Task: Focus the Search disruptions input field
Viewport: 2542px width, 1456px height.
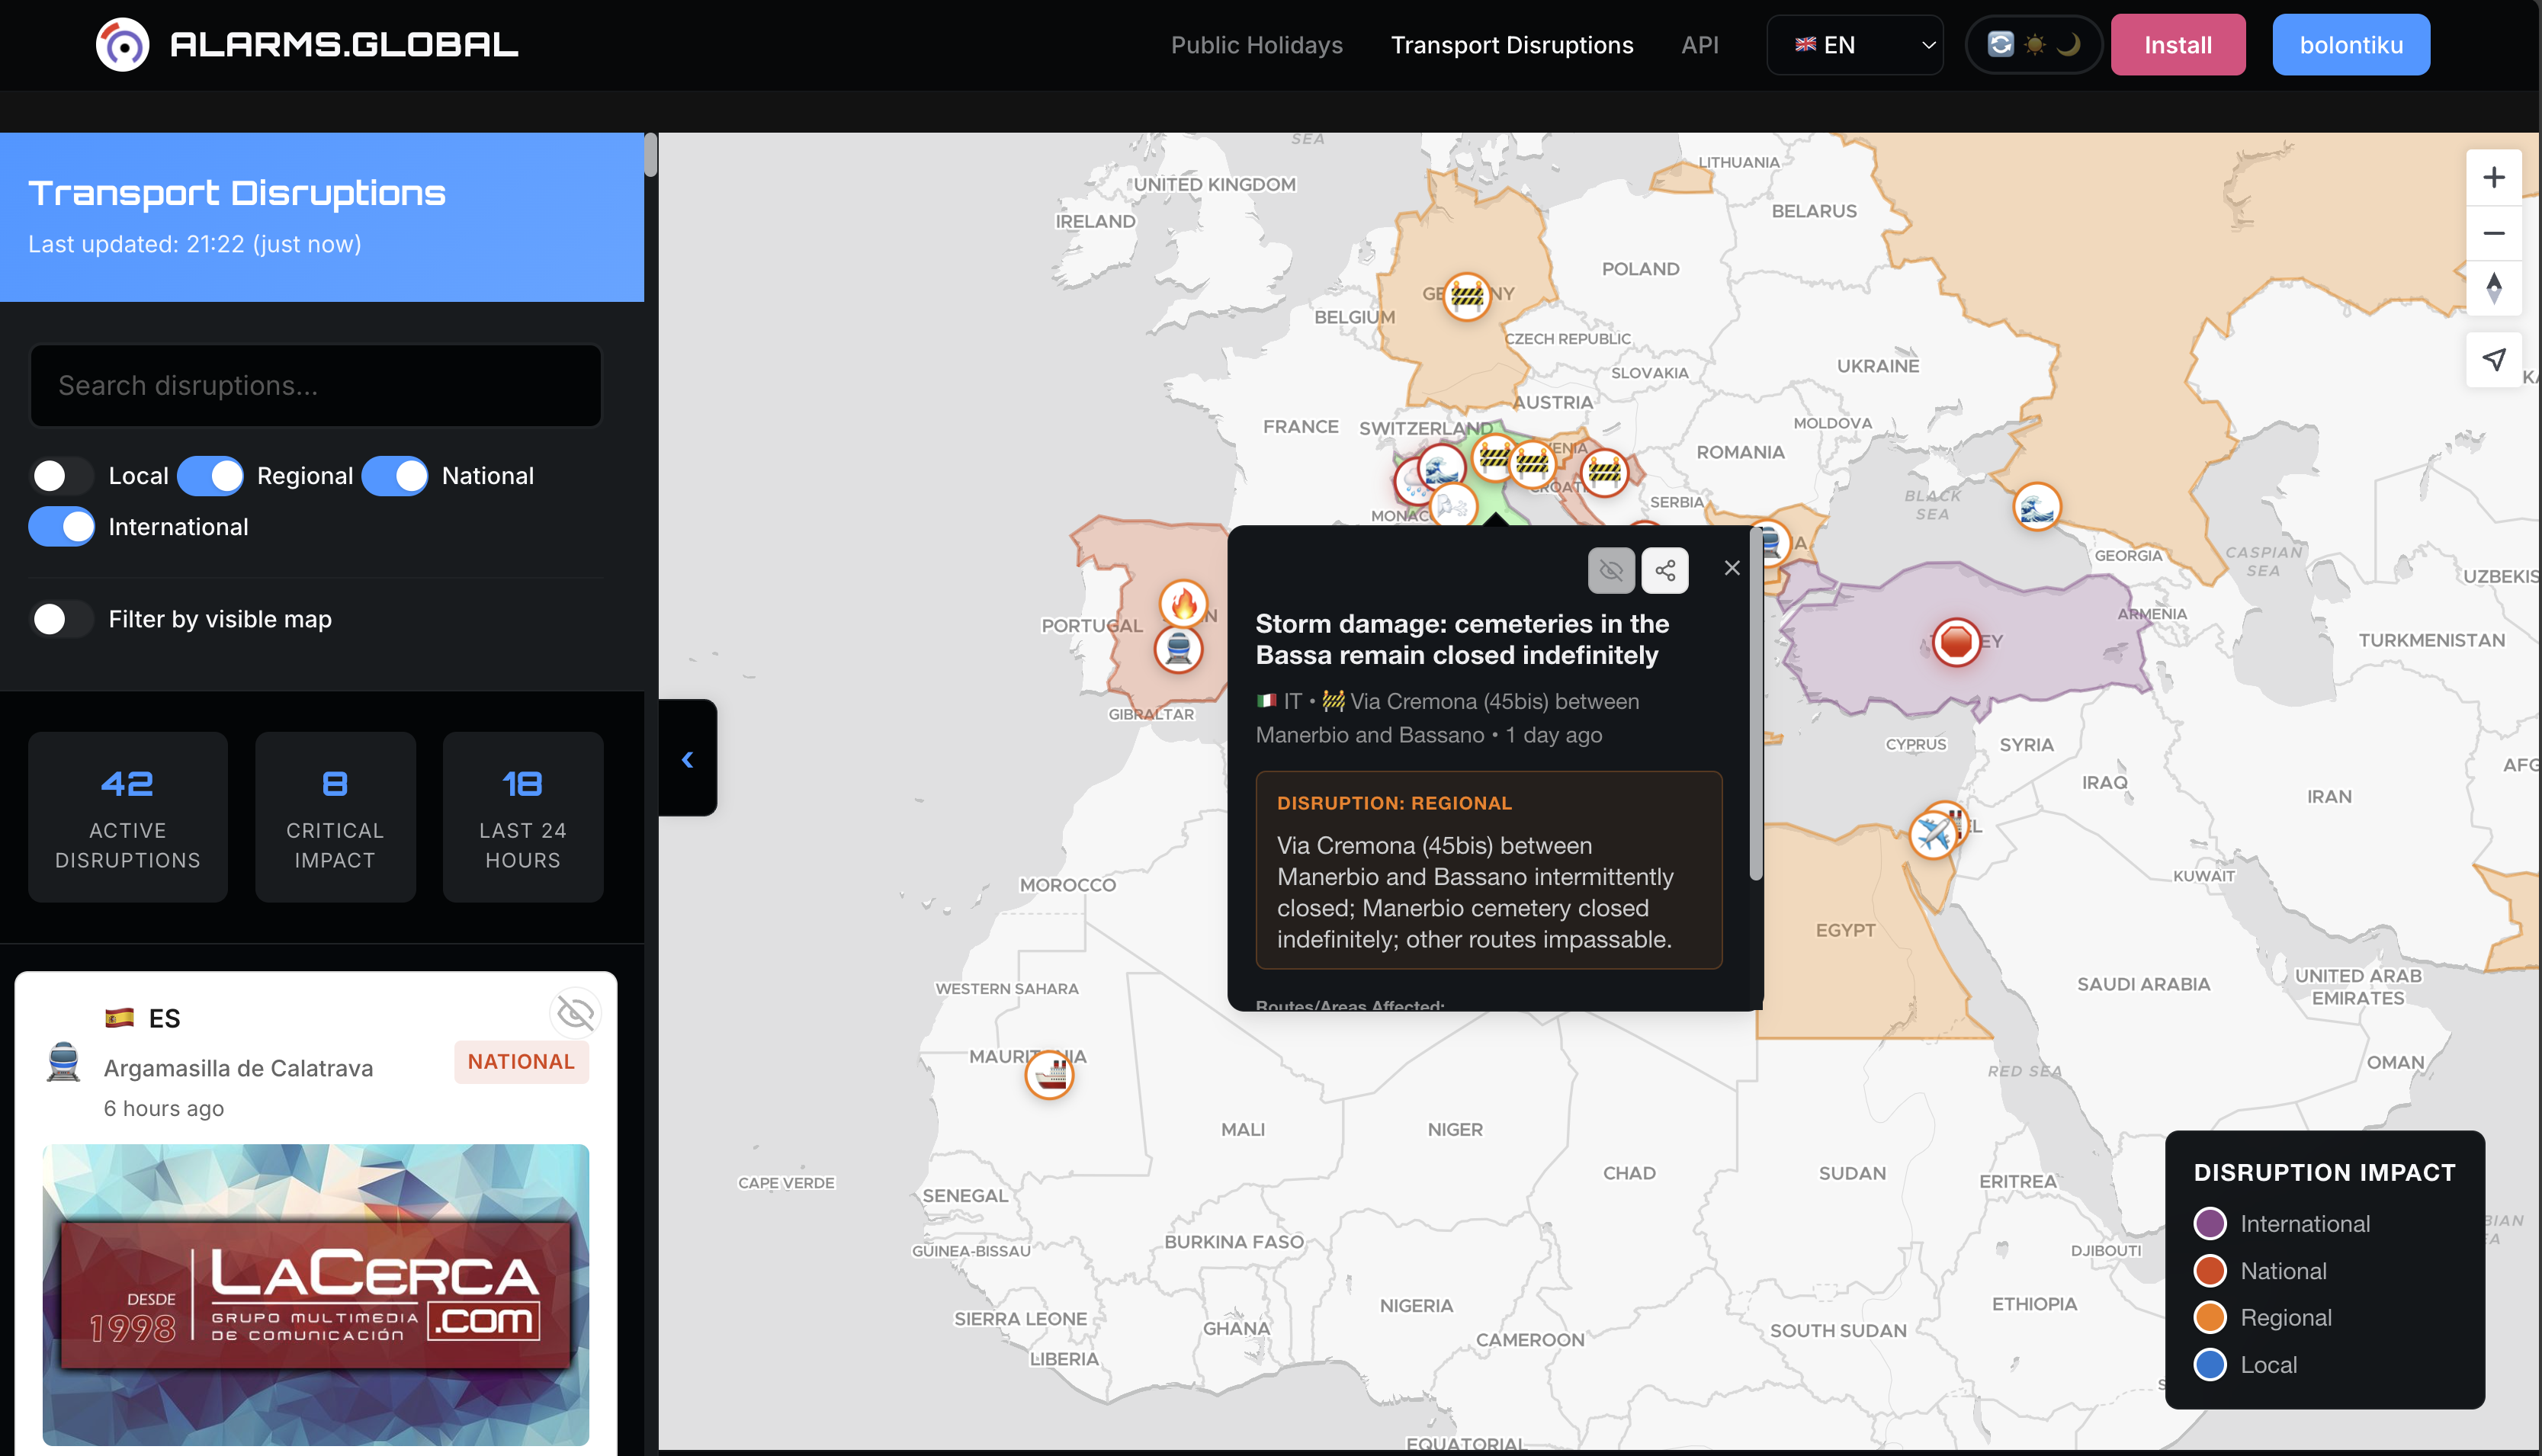Action: 316,386
